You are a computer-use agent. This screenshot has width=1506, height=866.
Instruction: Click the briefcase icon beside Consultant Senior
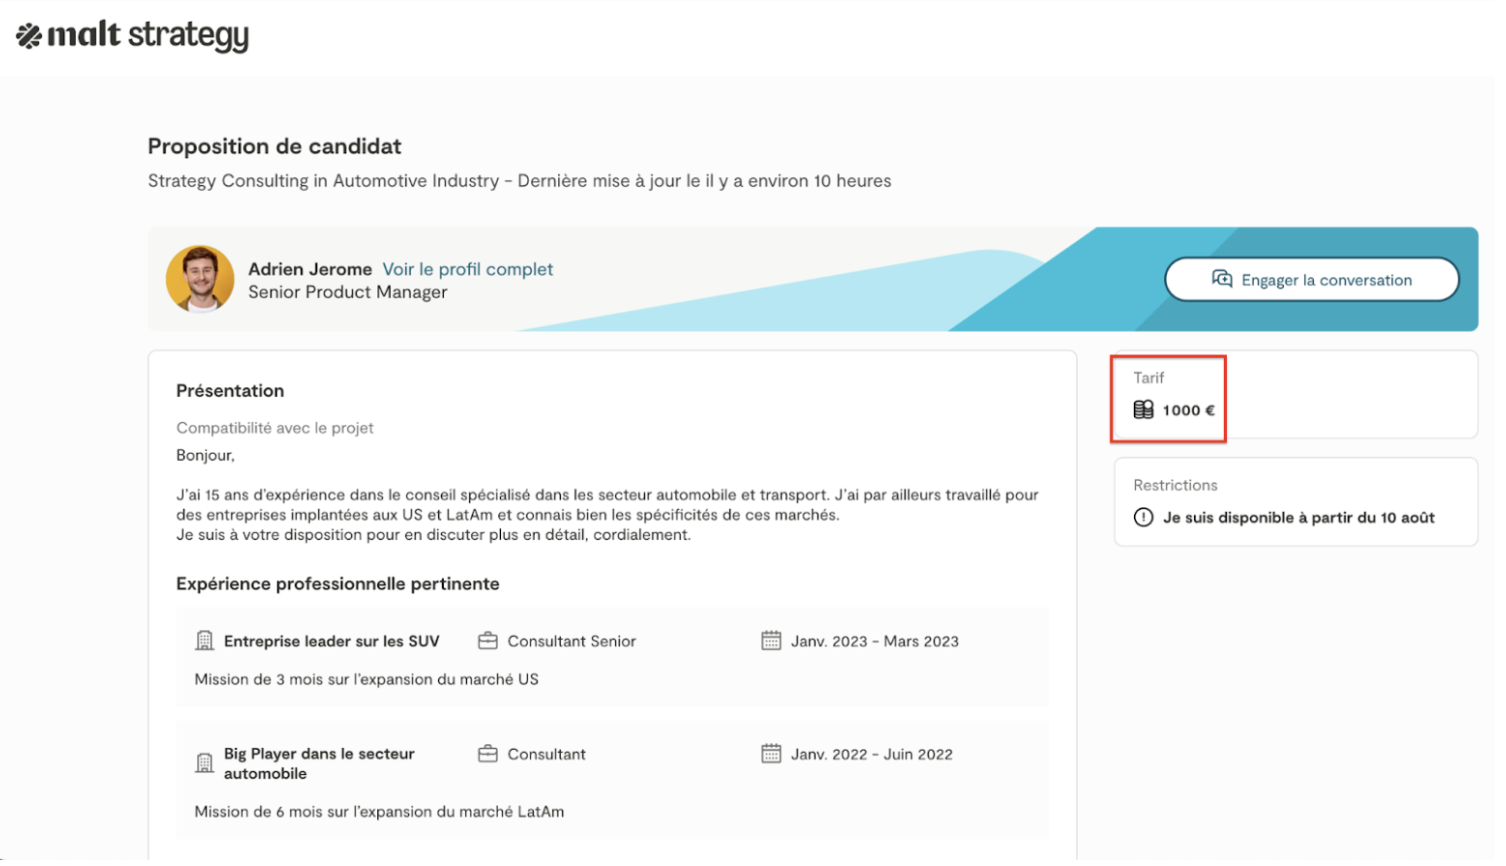coord(488,641)
